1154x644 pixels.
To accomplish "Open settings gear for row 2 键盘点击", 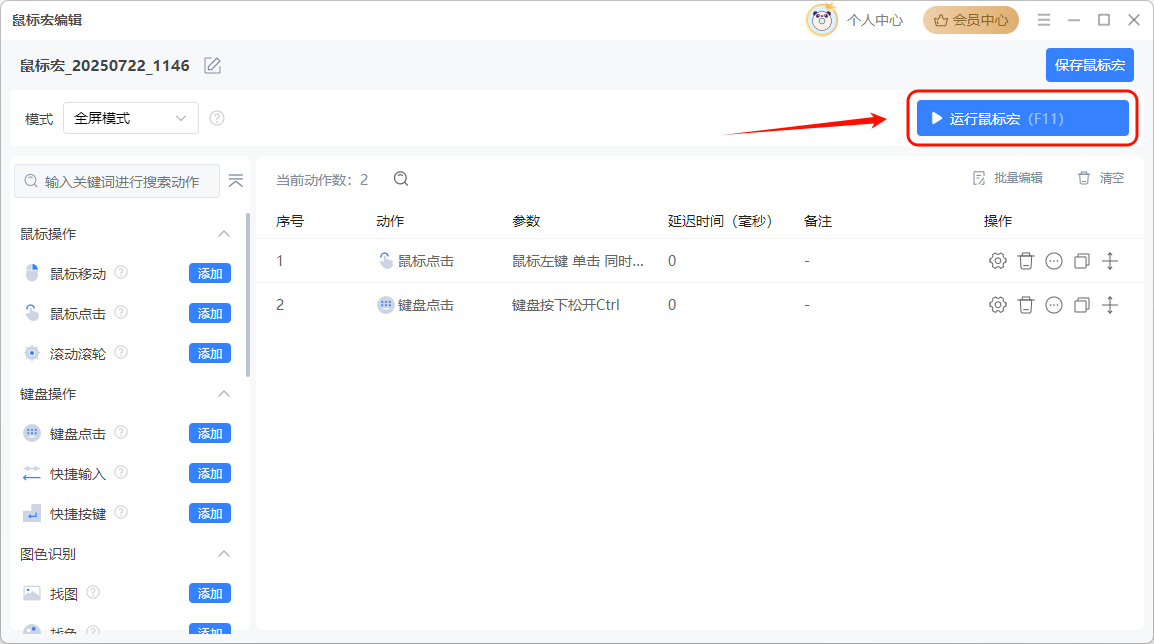I will pyautogui.click(x=997, y=305).
